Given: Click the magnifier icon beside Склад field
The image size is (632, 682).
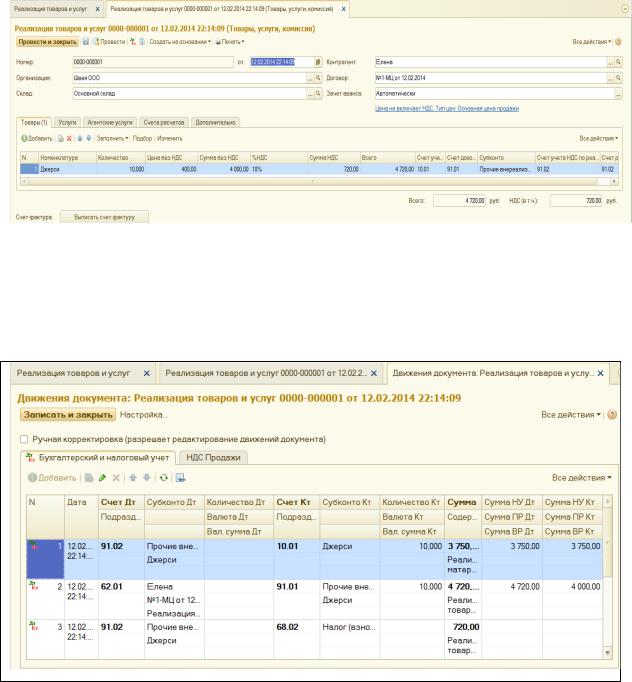Looking at the screenshot, I should [x=318, y=94].
